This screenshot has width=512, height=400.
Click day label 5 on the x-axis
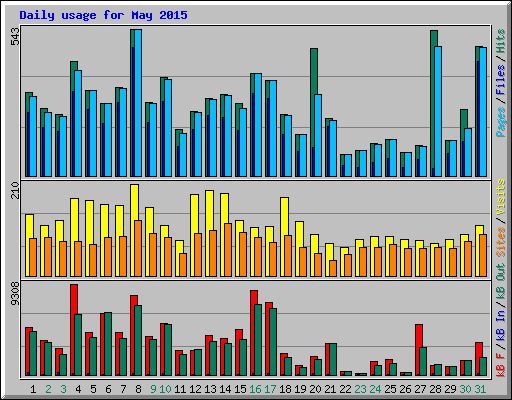tap(93, 389)
